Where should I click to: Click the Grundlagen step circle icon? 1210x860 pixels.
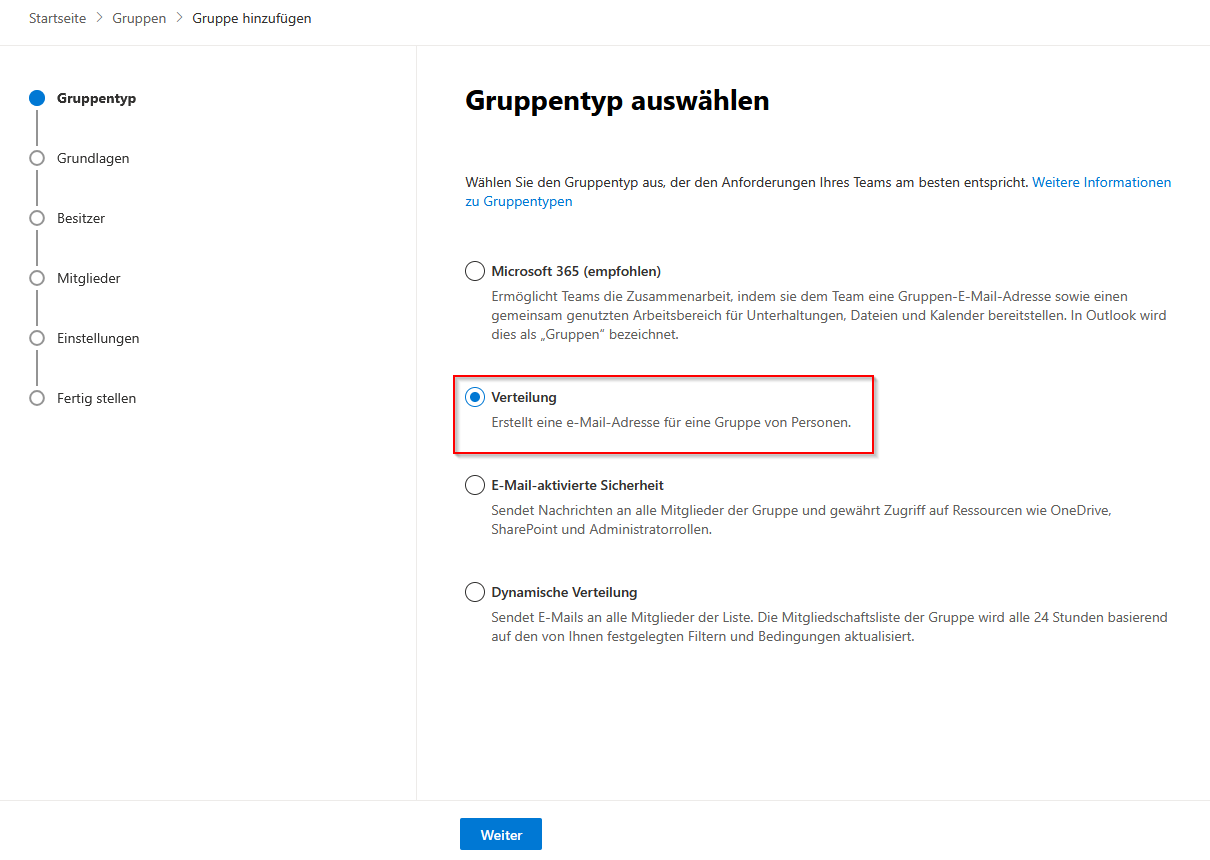coord(37,158)
